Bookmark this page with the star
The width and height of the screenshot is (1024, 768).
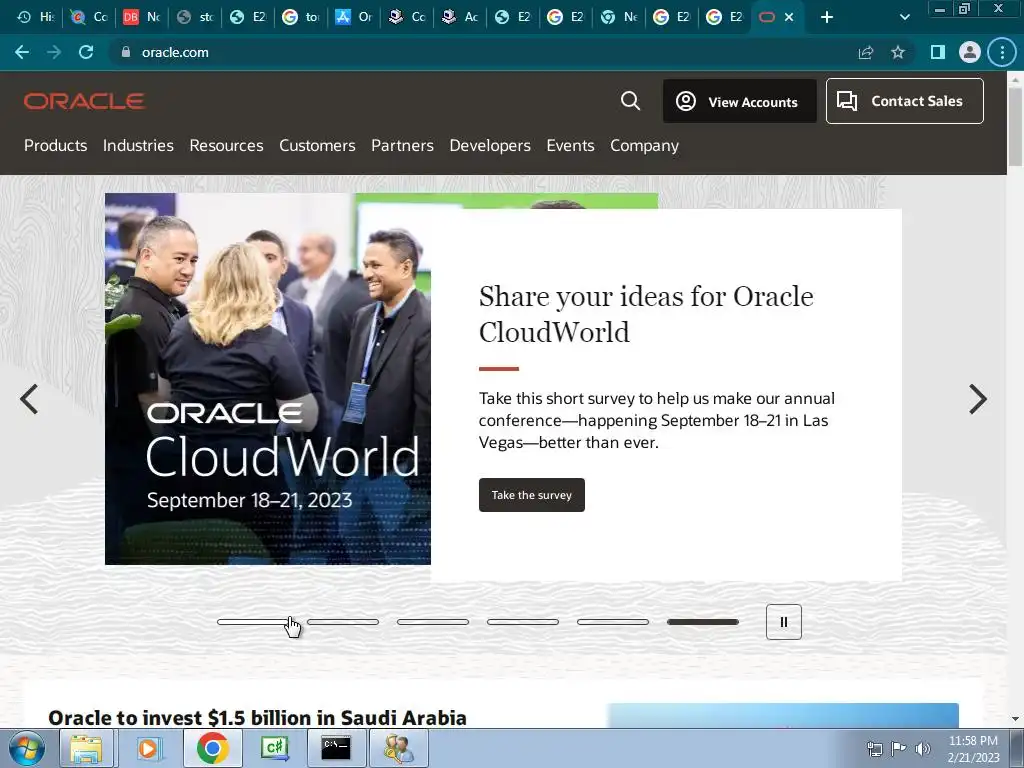pos(898,52)
